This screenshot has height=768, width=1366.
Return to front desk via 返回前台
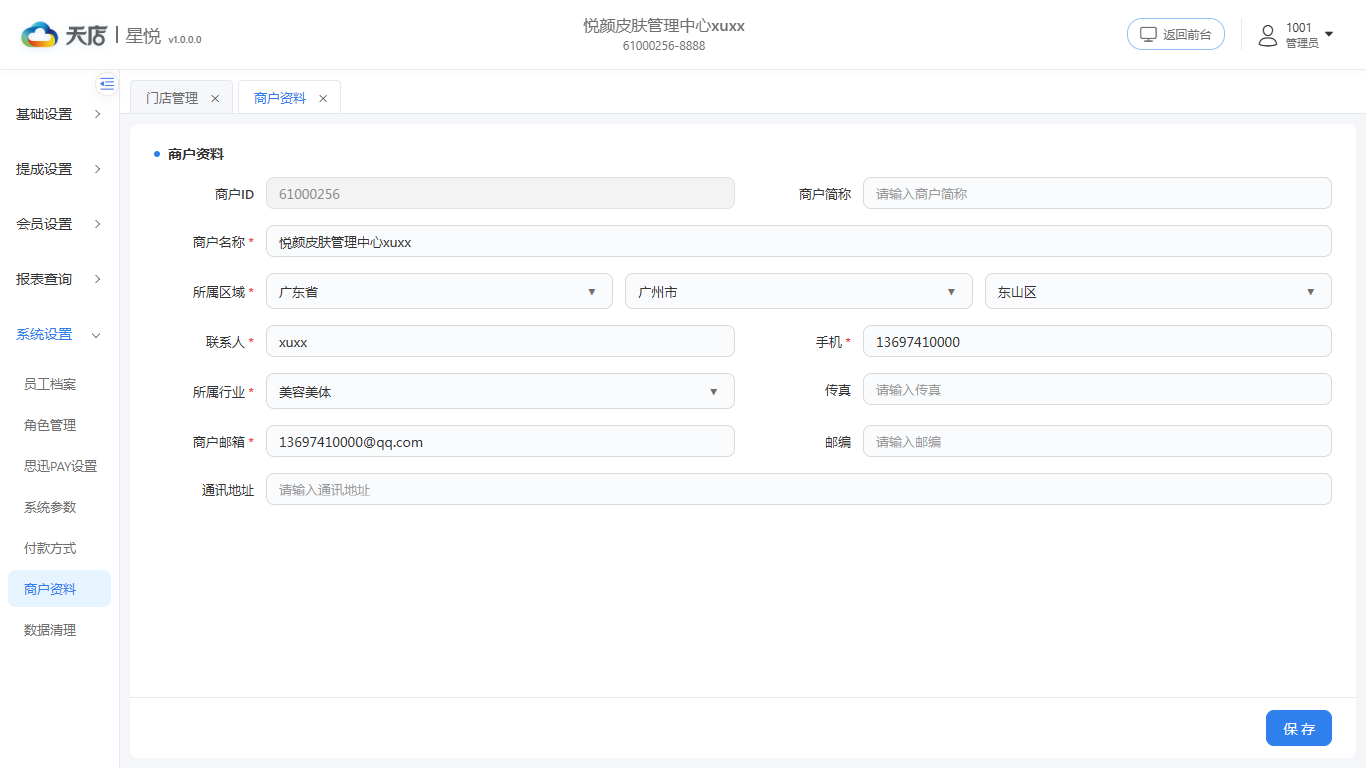(1176, 34)
